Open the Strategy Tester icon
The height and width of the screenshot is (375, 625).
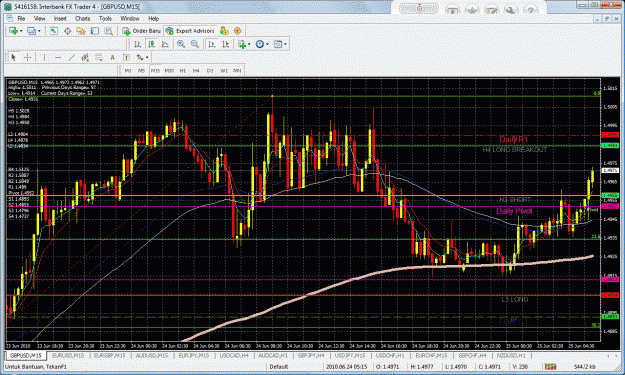point(108,31)
